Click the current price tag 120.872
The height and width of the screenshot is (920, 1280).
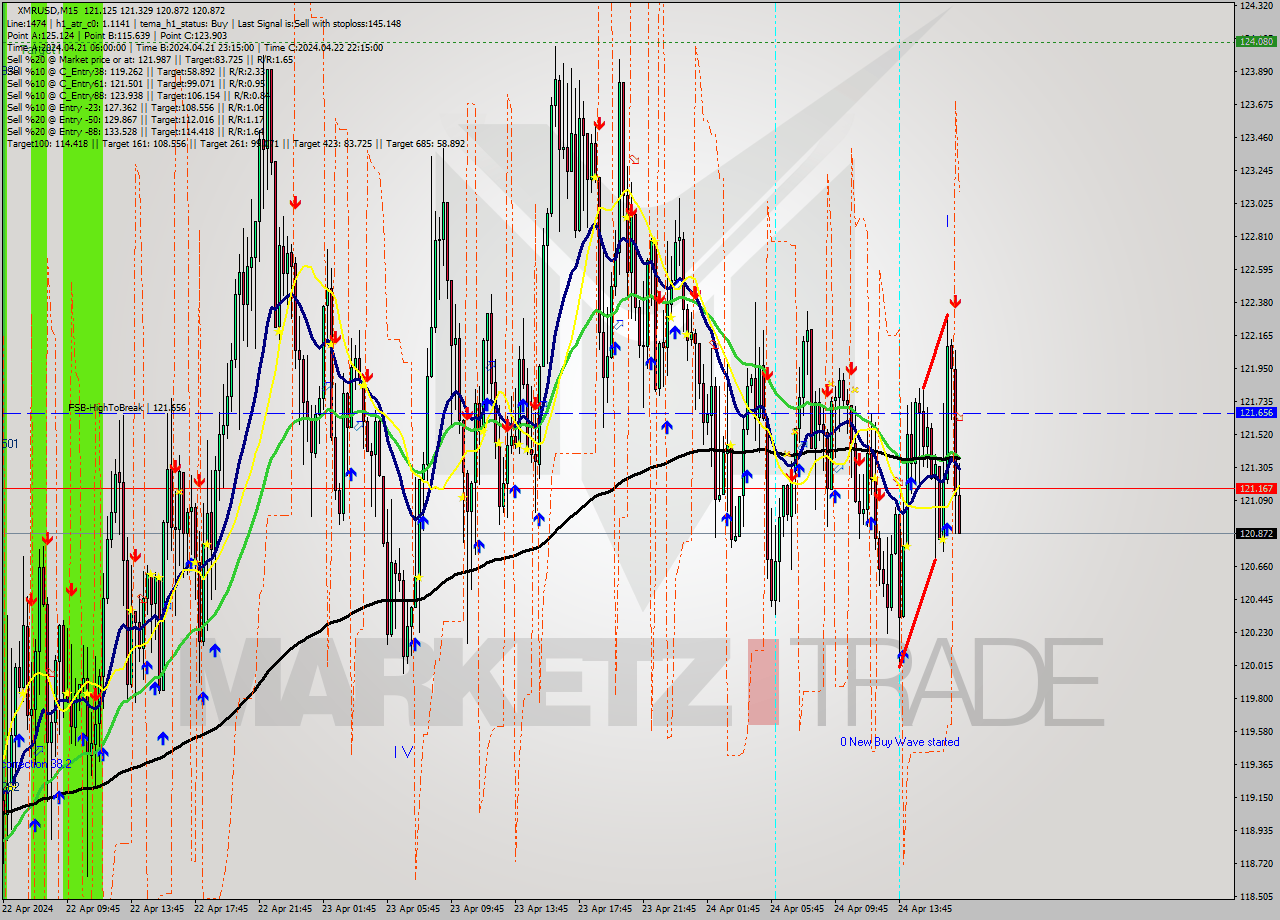[x=1256, y=533]
